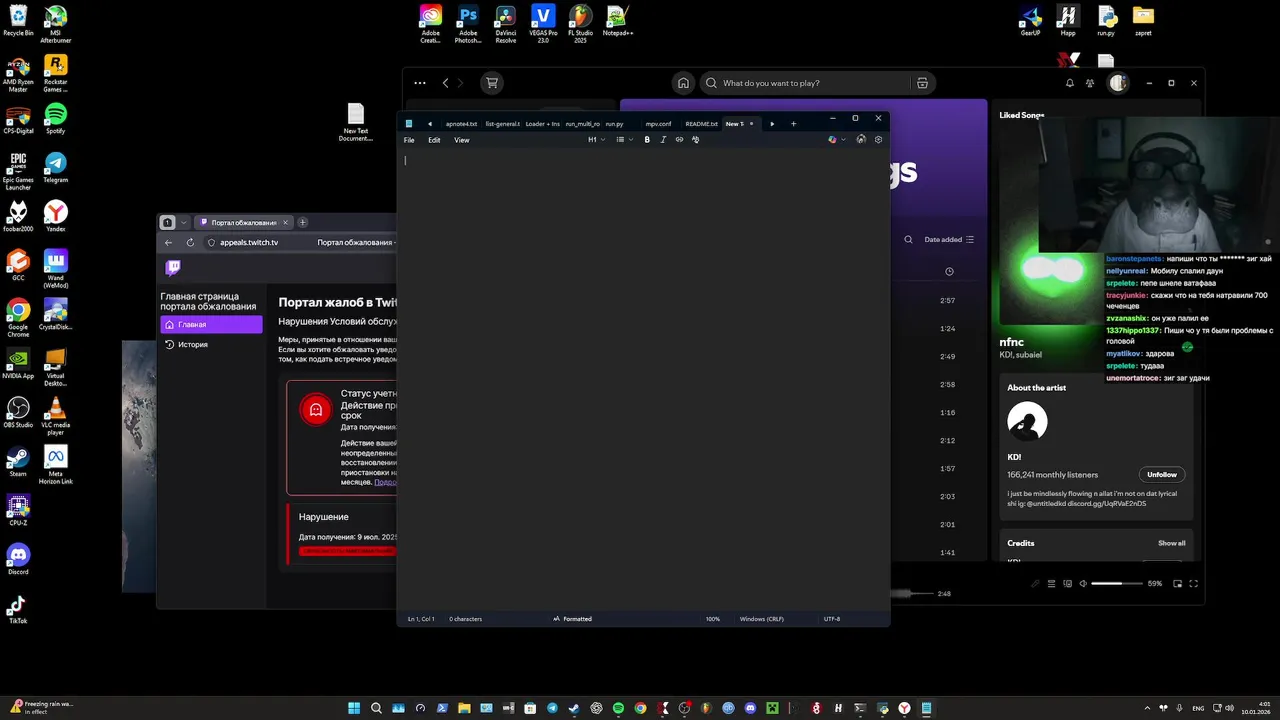Go back in Spotify navigation
This screenshot has width=1280, height=720.
(446, 83)
